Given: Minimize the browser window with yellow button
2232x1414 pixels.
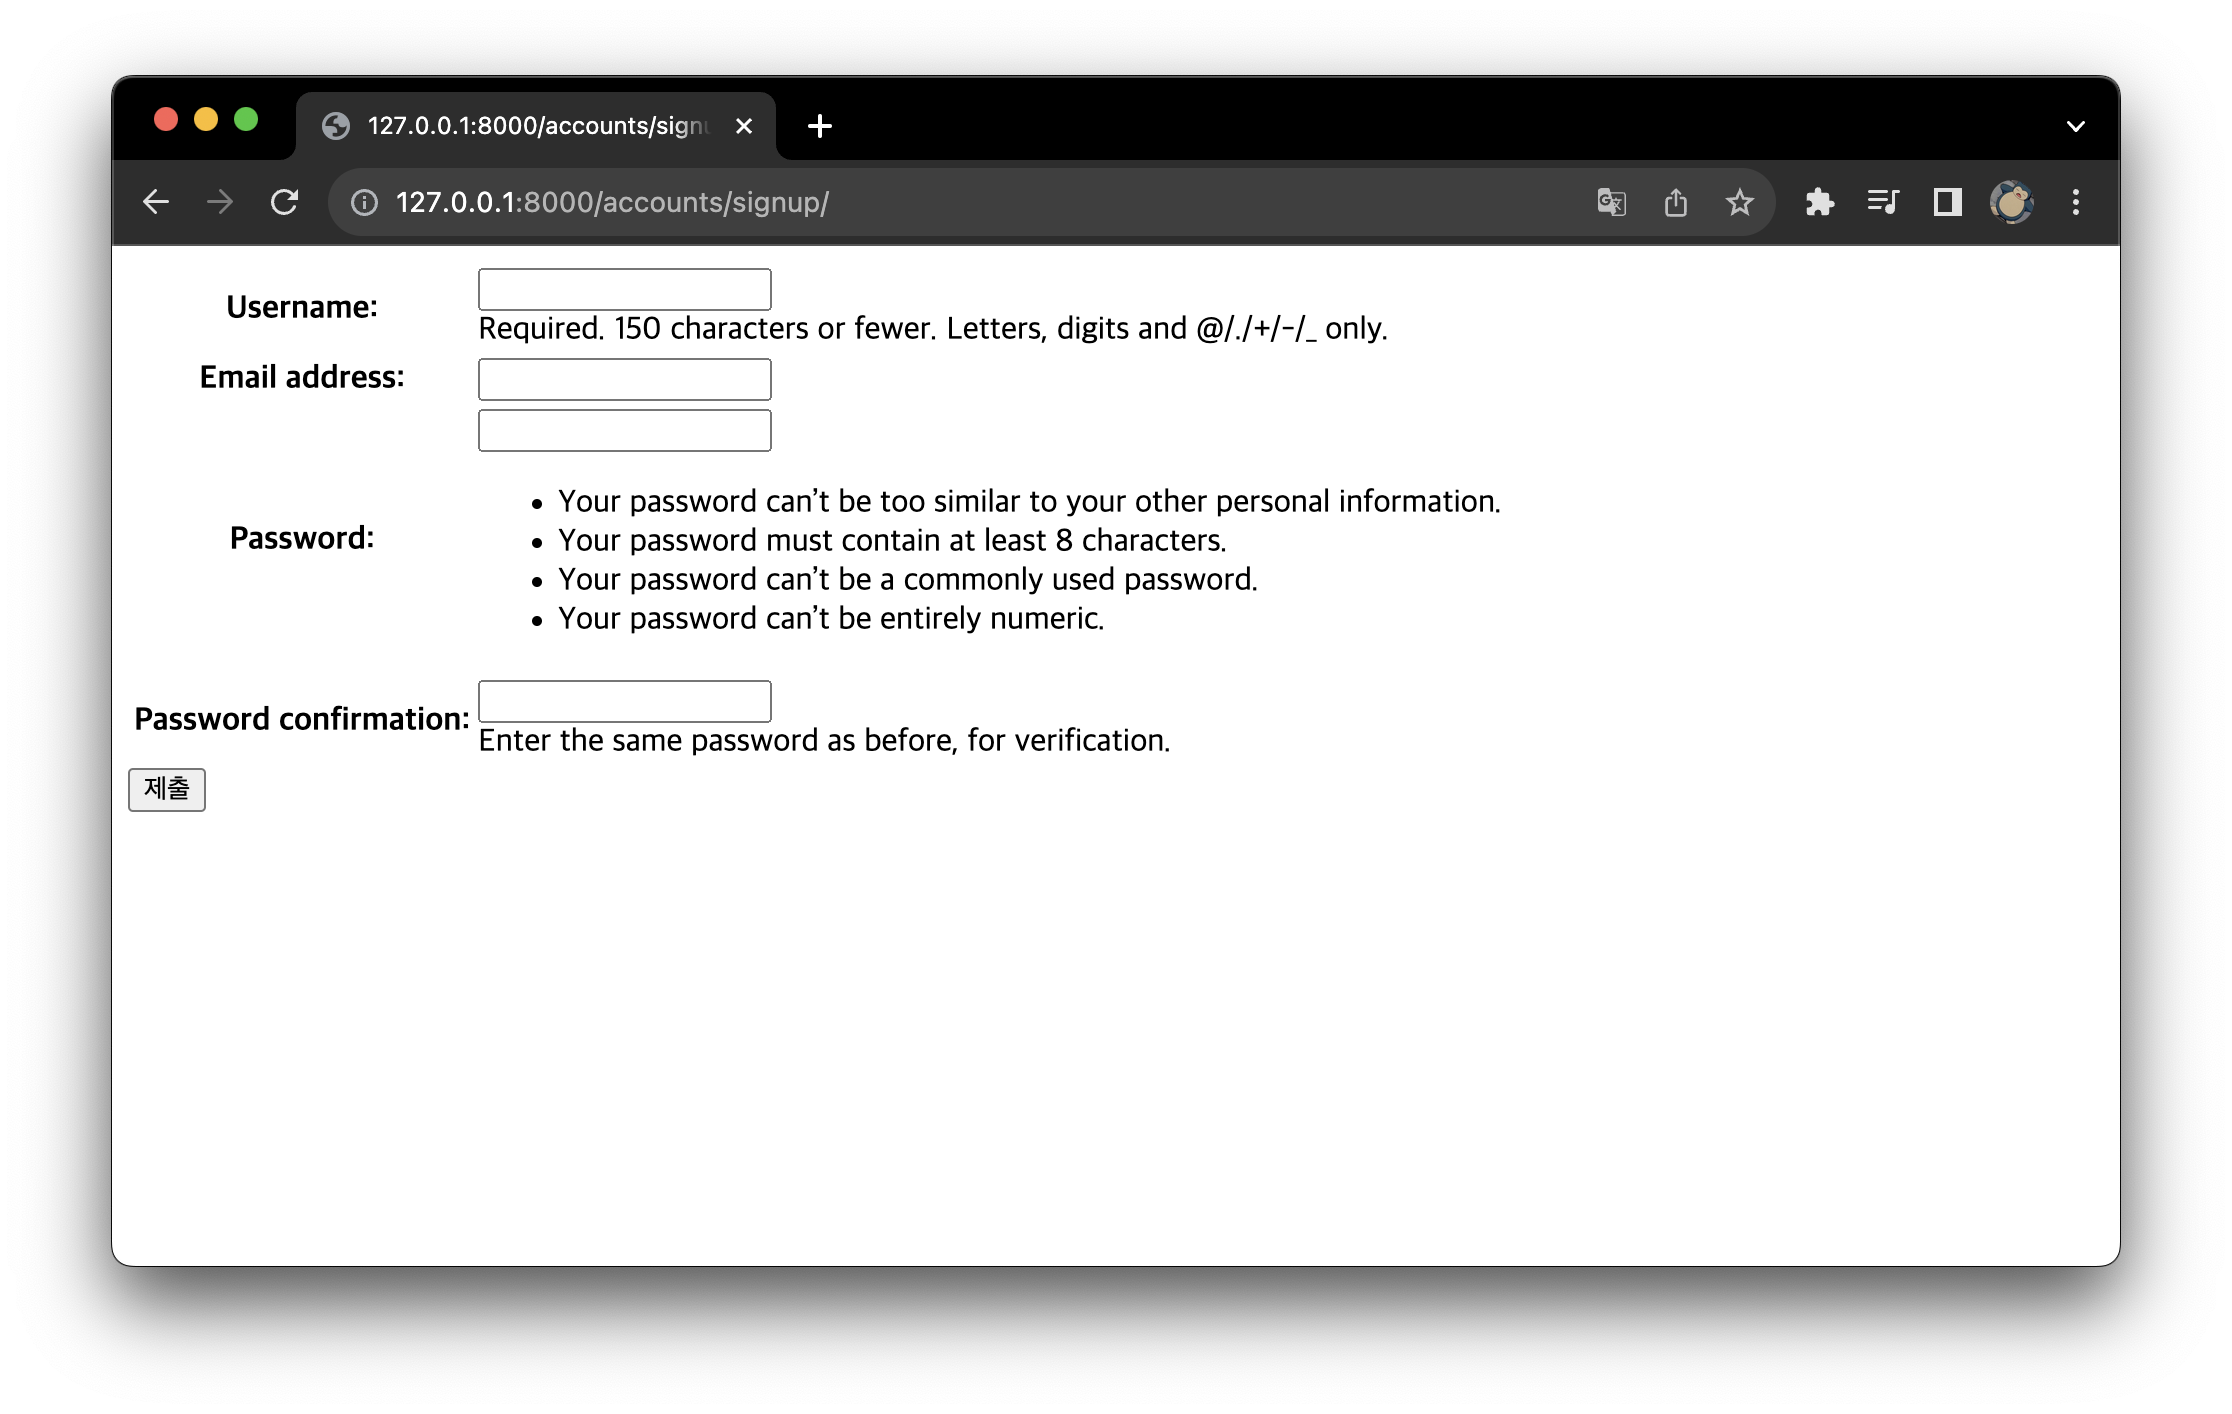Looking at the screenshot, I should pos(206,120).
